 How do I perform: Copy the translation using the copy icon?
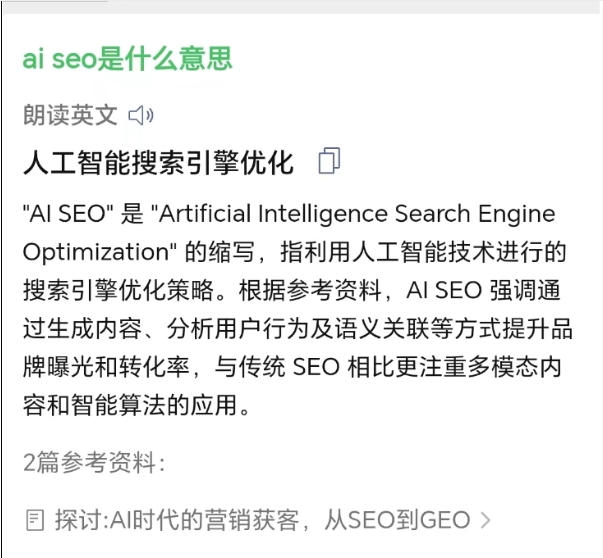[x=329, y=161]
